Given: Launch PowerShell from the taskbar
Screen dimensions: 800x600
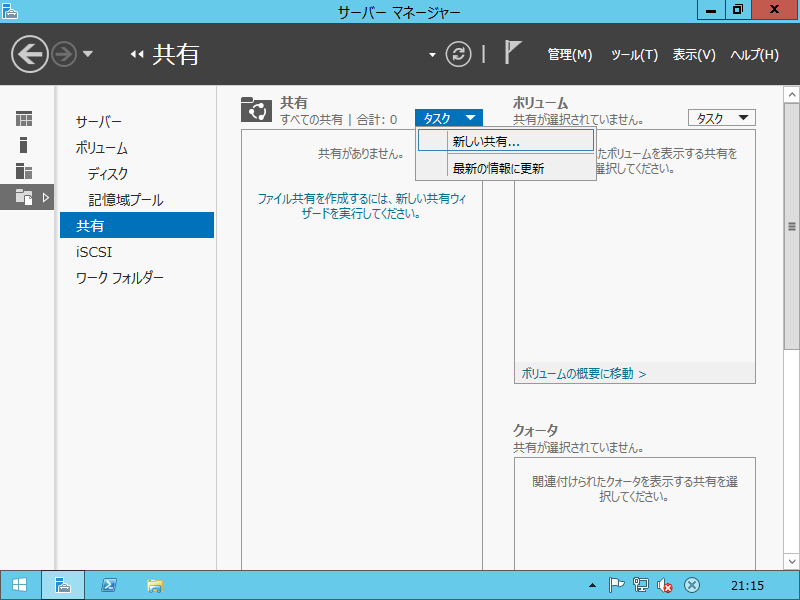Looking at the screenshot, I should [108, 585].
